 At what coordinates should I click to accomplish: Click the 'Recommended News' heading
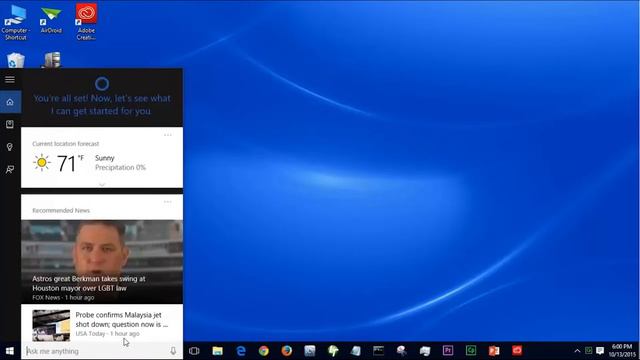pyautogui.click(x=61, y=210)
